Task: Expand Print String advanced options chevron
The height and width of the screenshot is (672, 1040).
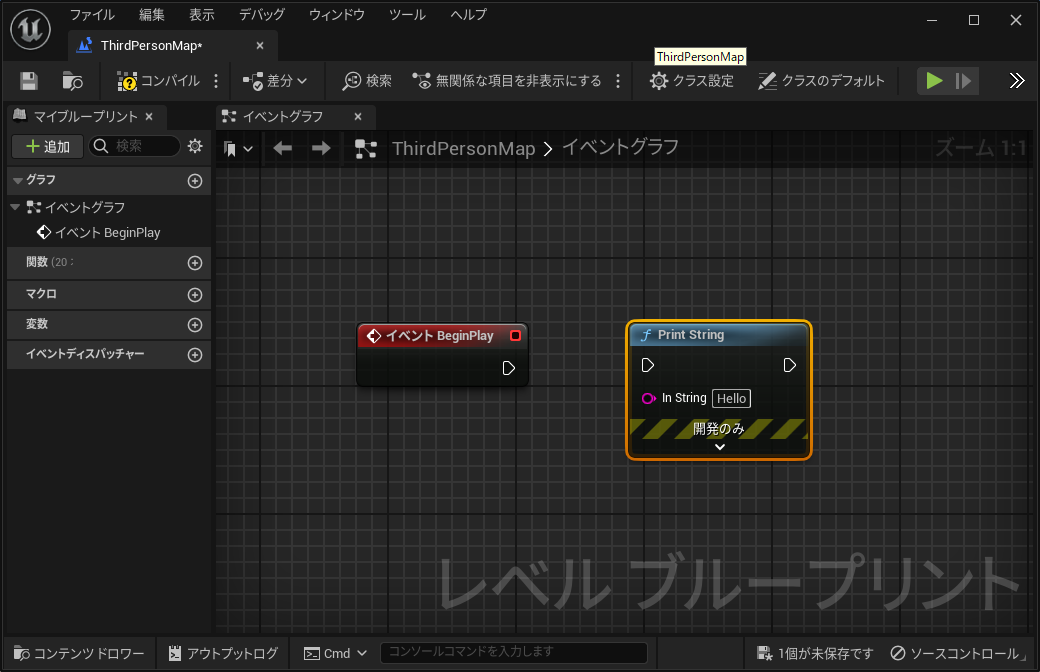Action: [x=720, y=447]
